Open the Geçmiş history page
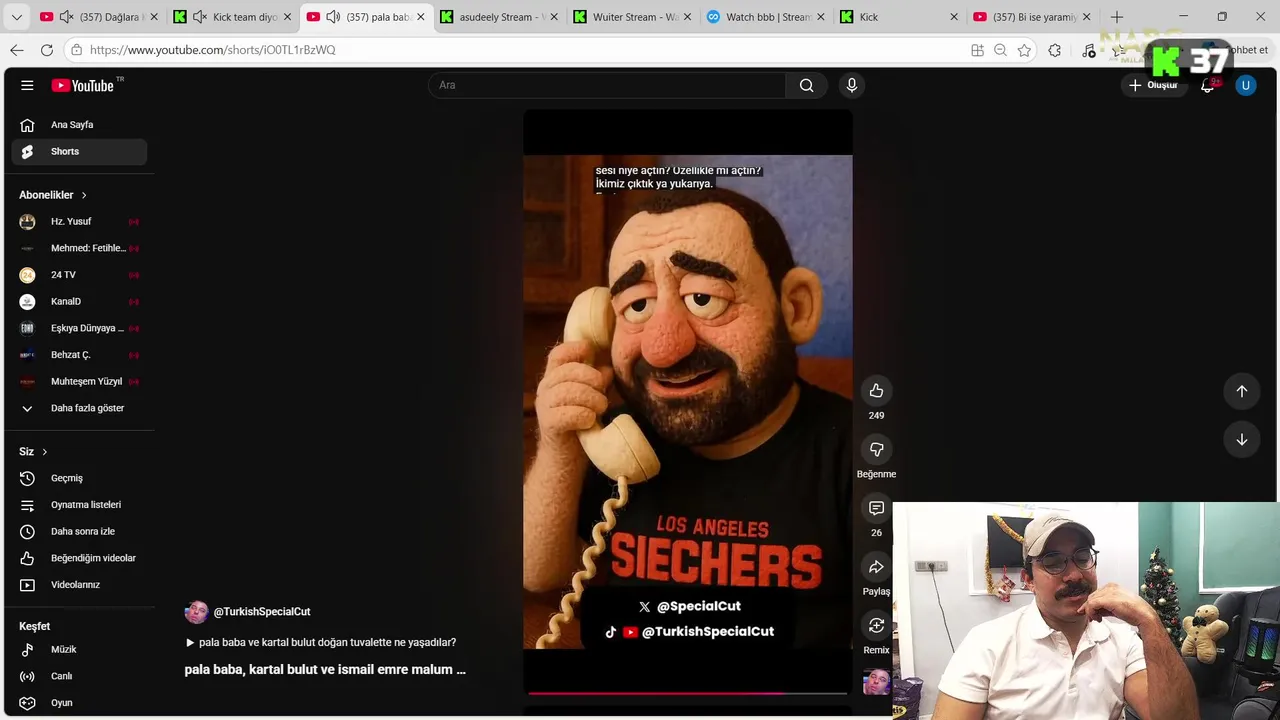 (80, 478)
